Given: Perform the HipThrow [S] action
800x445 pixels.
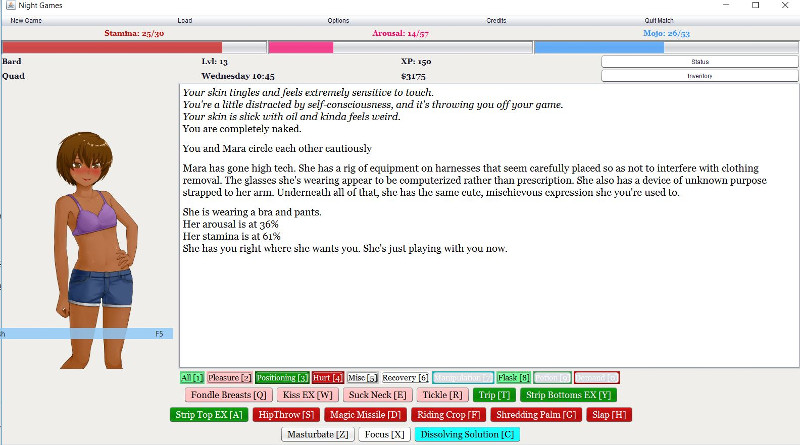Looking at the screenshot, I should pos(285,414).
